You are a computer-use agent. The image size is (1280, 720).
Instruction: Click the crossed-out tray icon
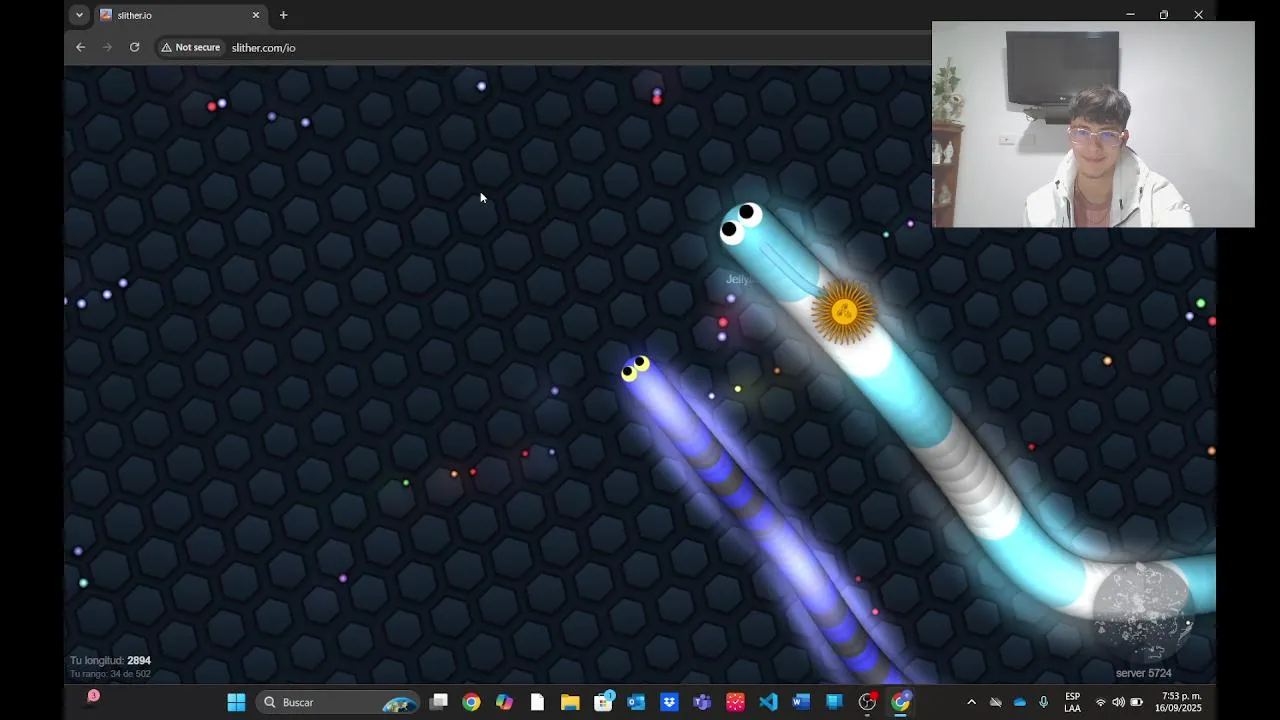coord(995,702)
